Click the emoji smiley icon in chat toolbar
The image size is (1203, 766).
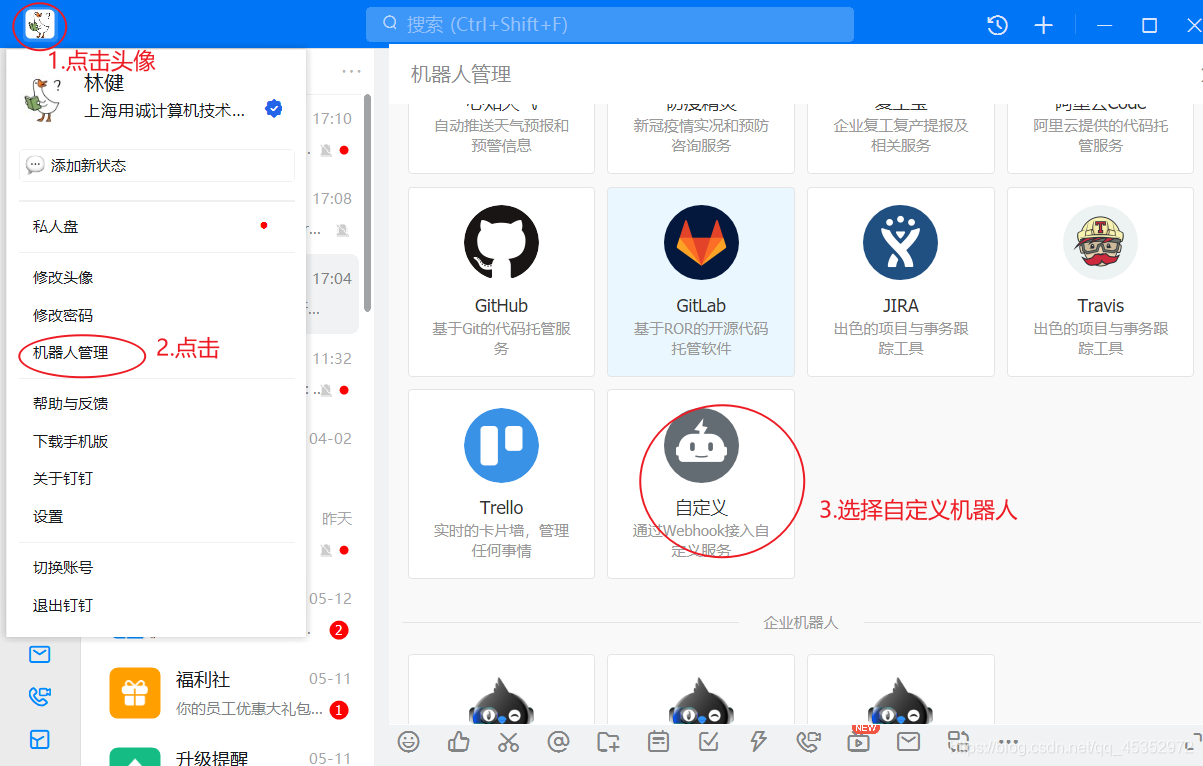click(408, 742)
